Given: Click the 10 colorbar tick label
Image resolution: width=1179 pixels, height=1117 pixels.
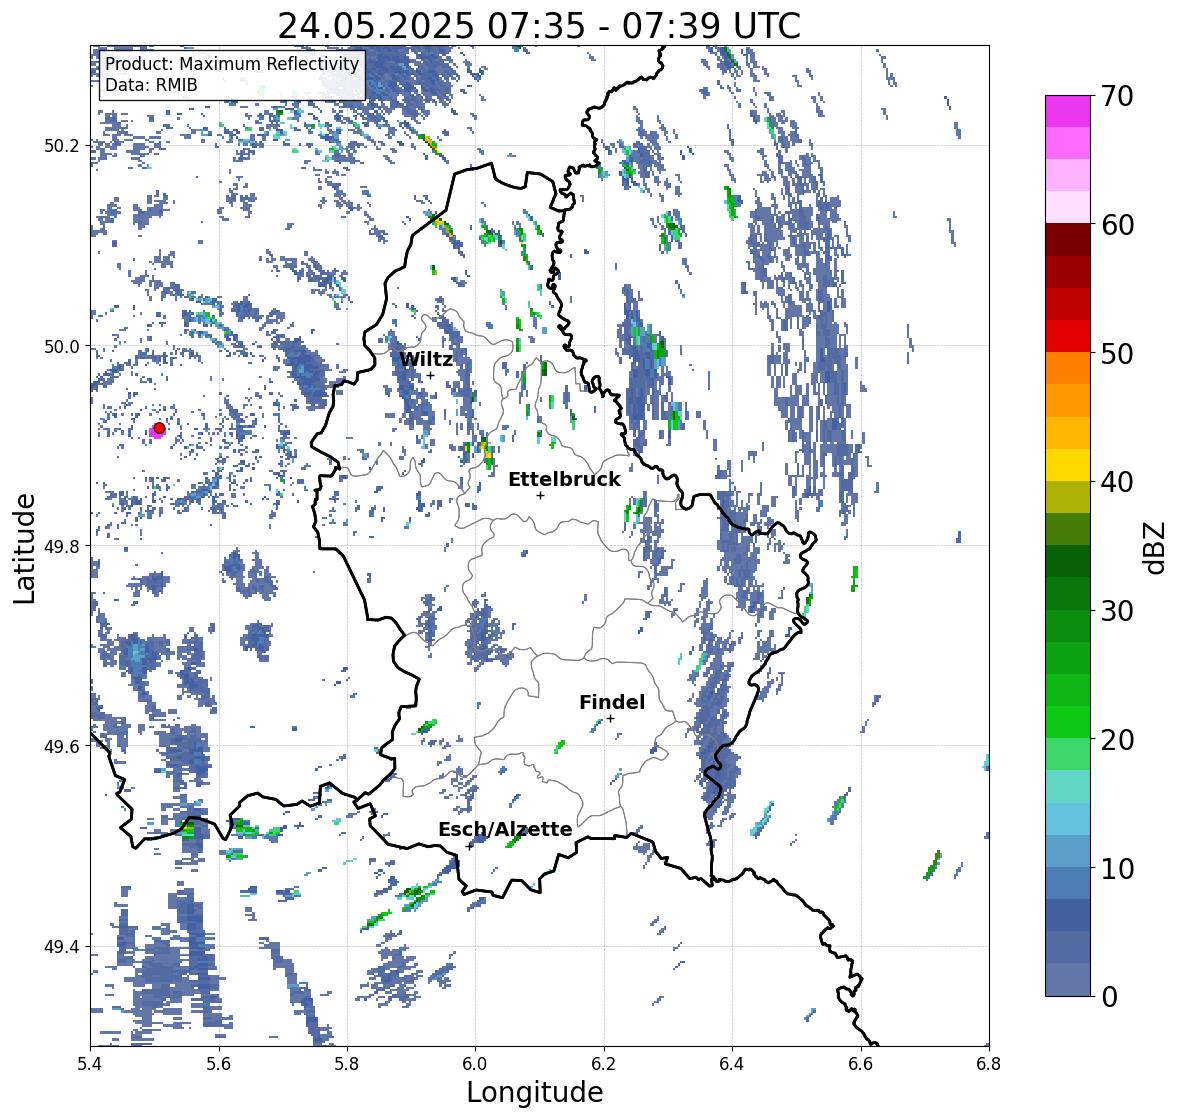Looking at the screenshot, I should (1117, 868).
